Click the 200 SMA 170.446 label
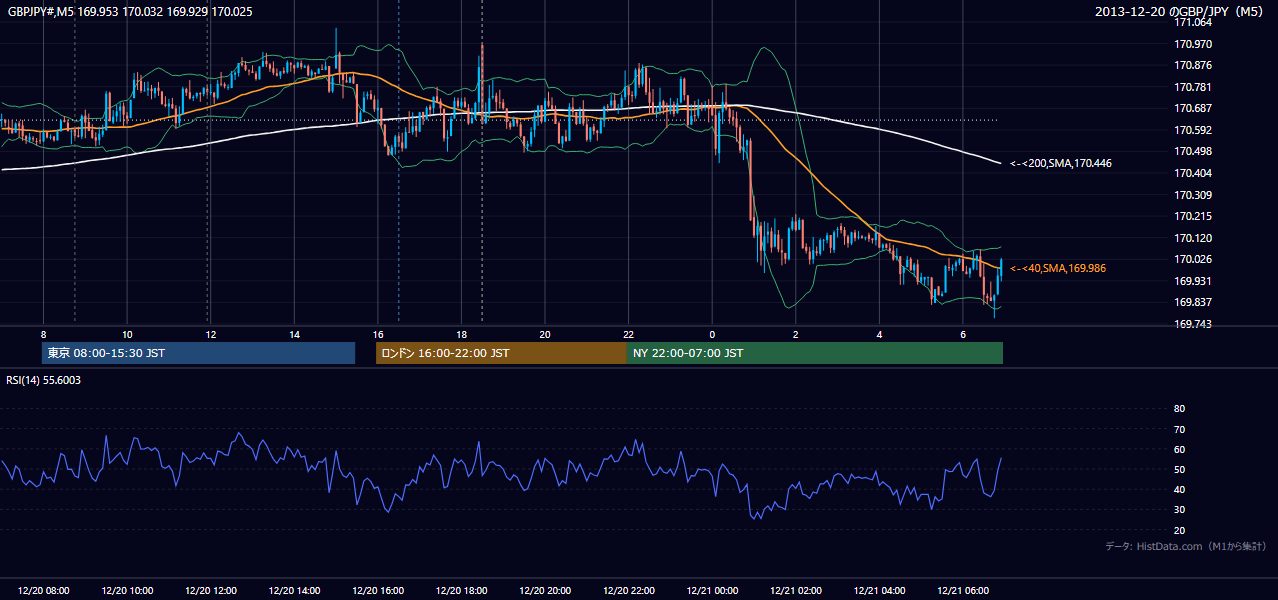The height and width of the screenshot is (600, 1278). 1060,163
